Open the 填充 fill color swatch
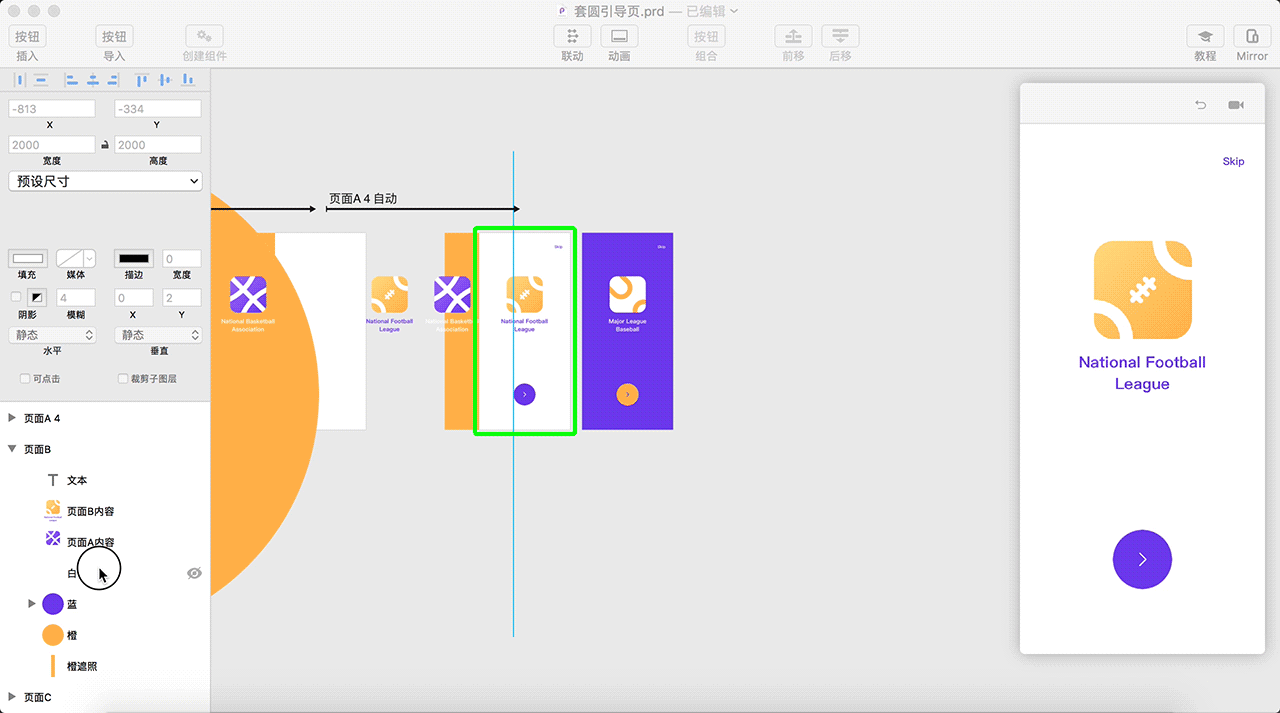This screenshot has width=1280, height=713. [x=28, y=259]
